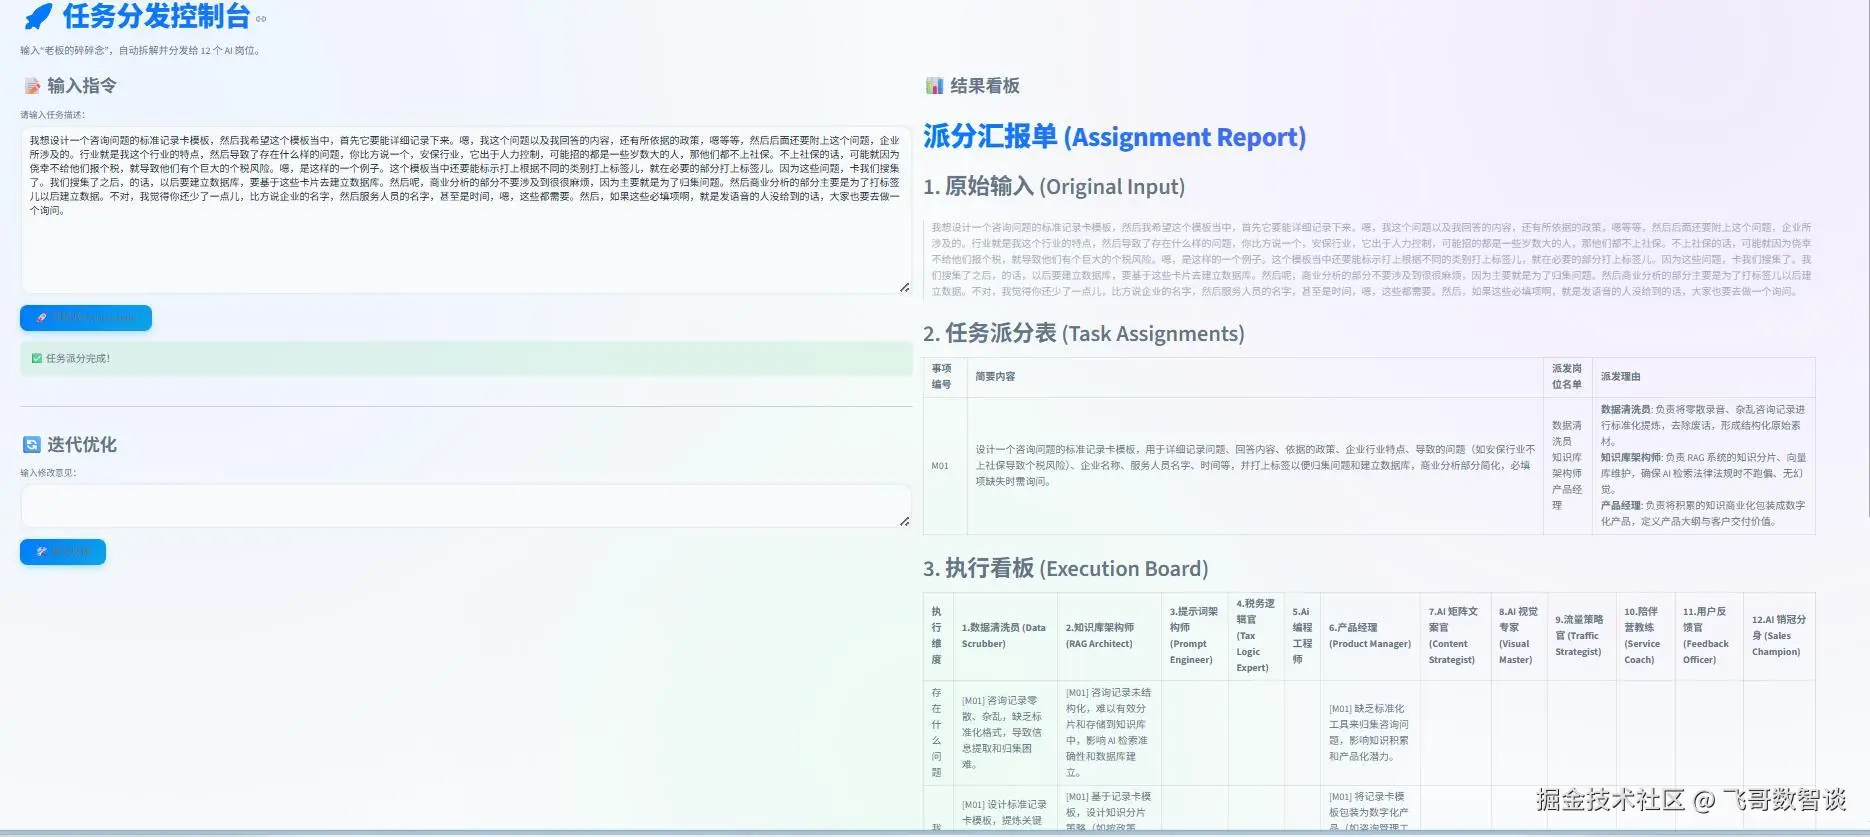
Task: Select the 执行看板 (Execution Board) heading
Action: tap(1065, 569)
